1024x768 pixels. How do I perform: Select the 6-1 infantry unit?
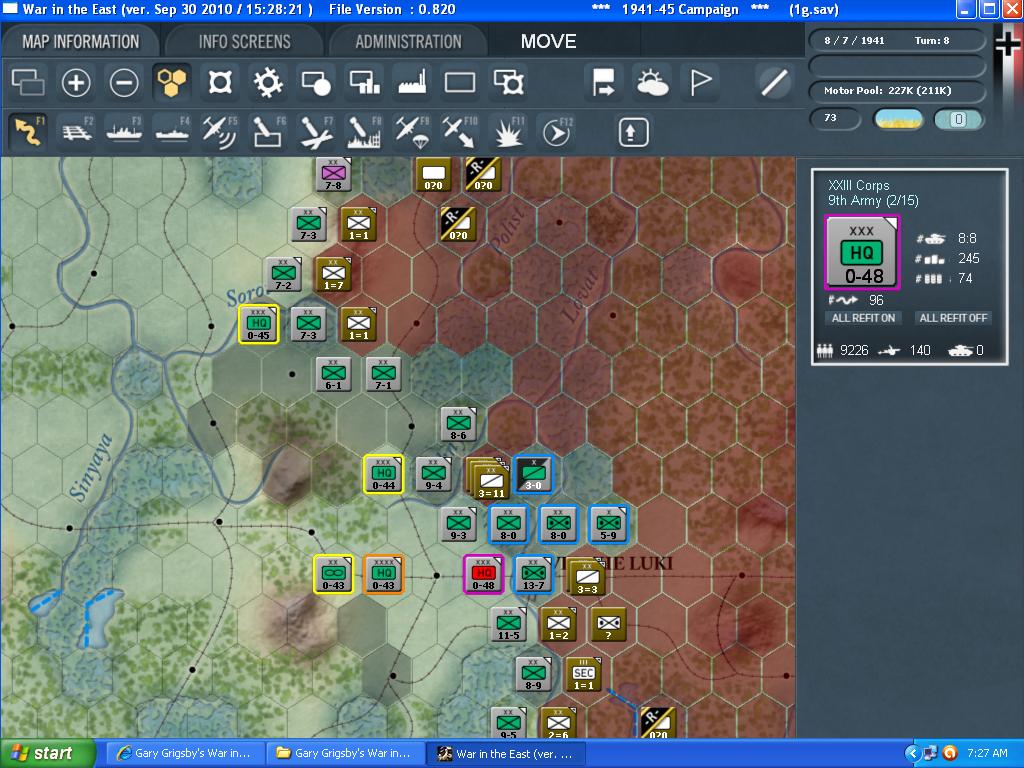[334, 374]
